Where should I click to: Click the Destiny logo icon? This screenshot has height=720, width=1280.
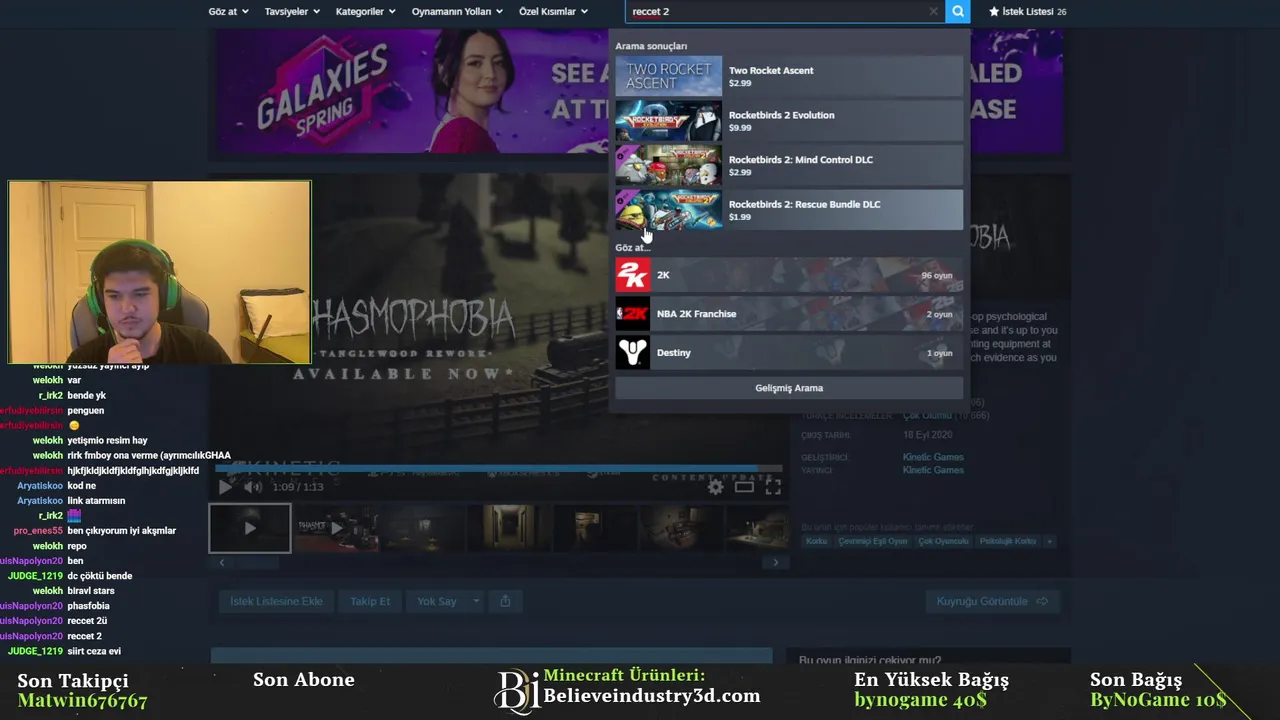[632, 352]
